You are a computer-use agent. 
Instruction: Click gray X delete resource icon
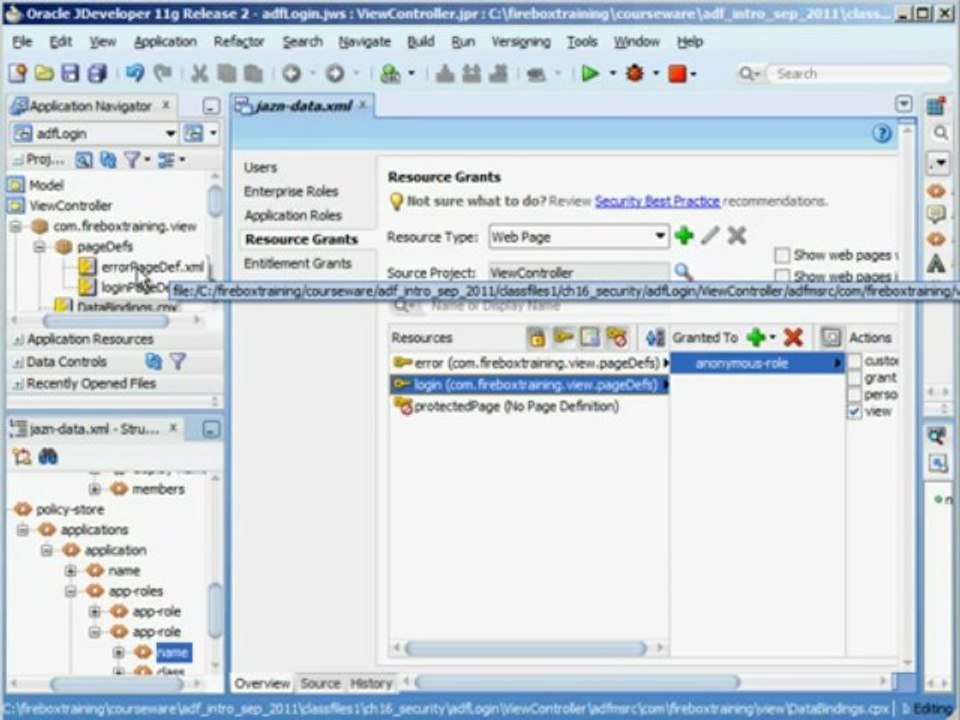737,236
